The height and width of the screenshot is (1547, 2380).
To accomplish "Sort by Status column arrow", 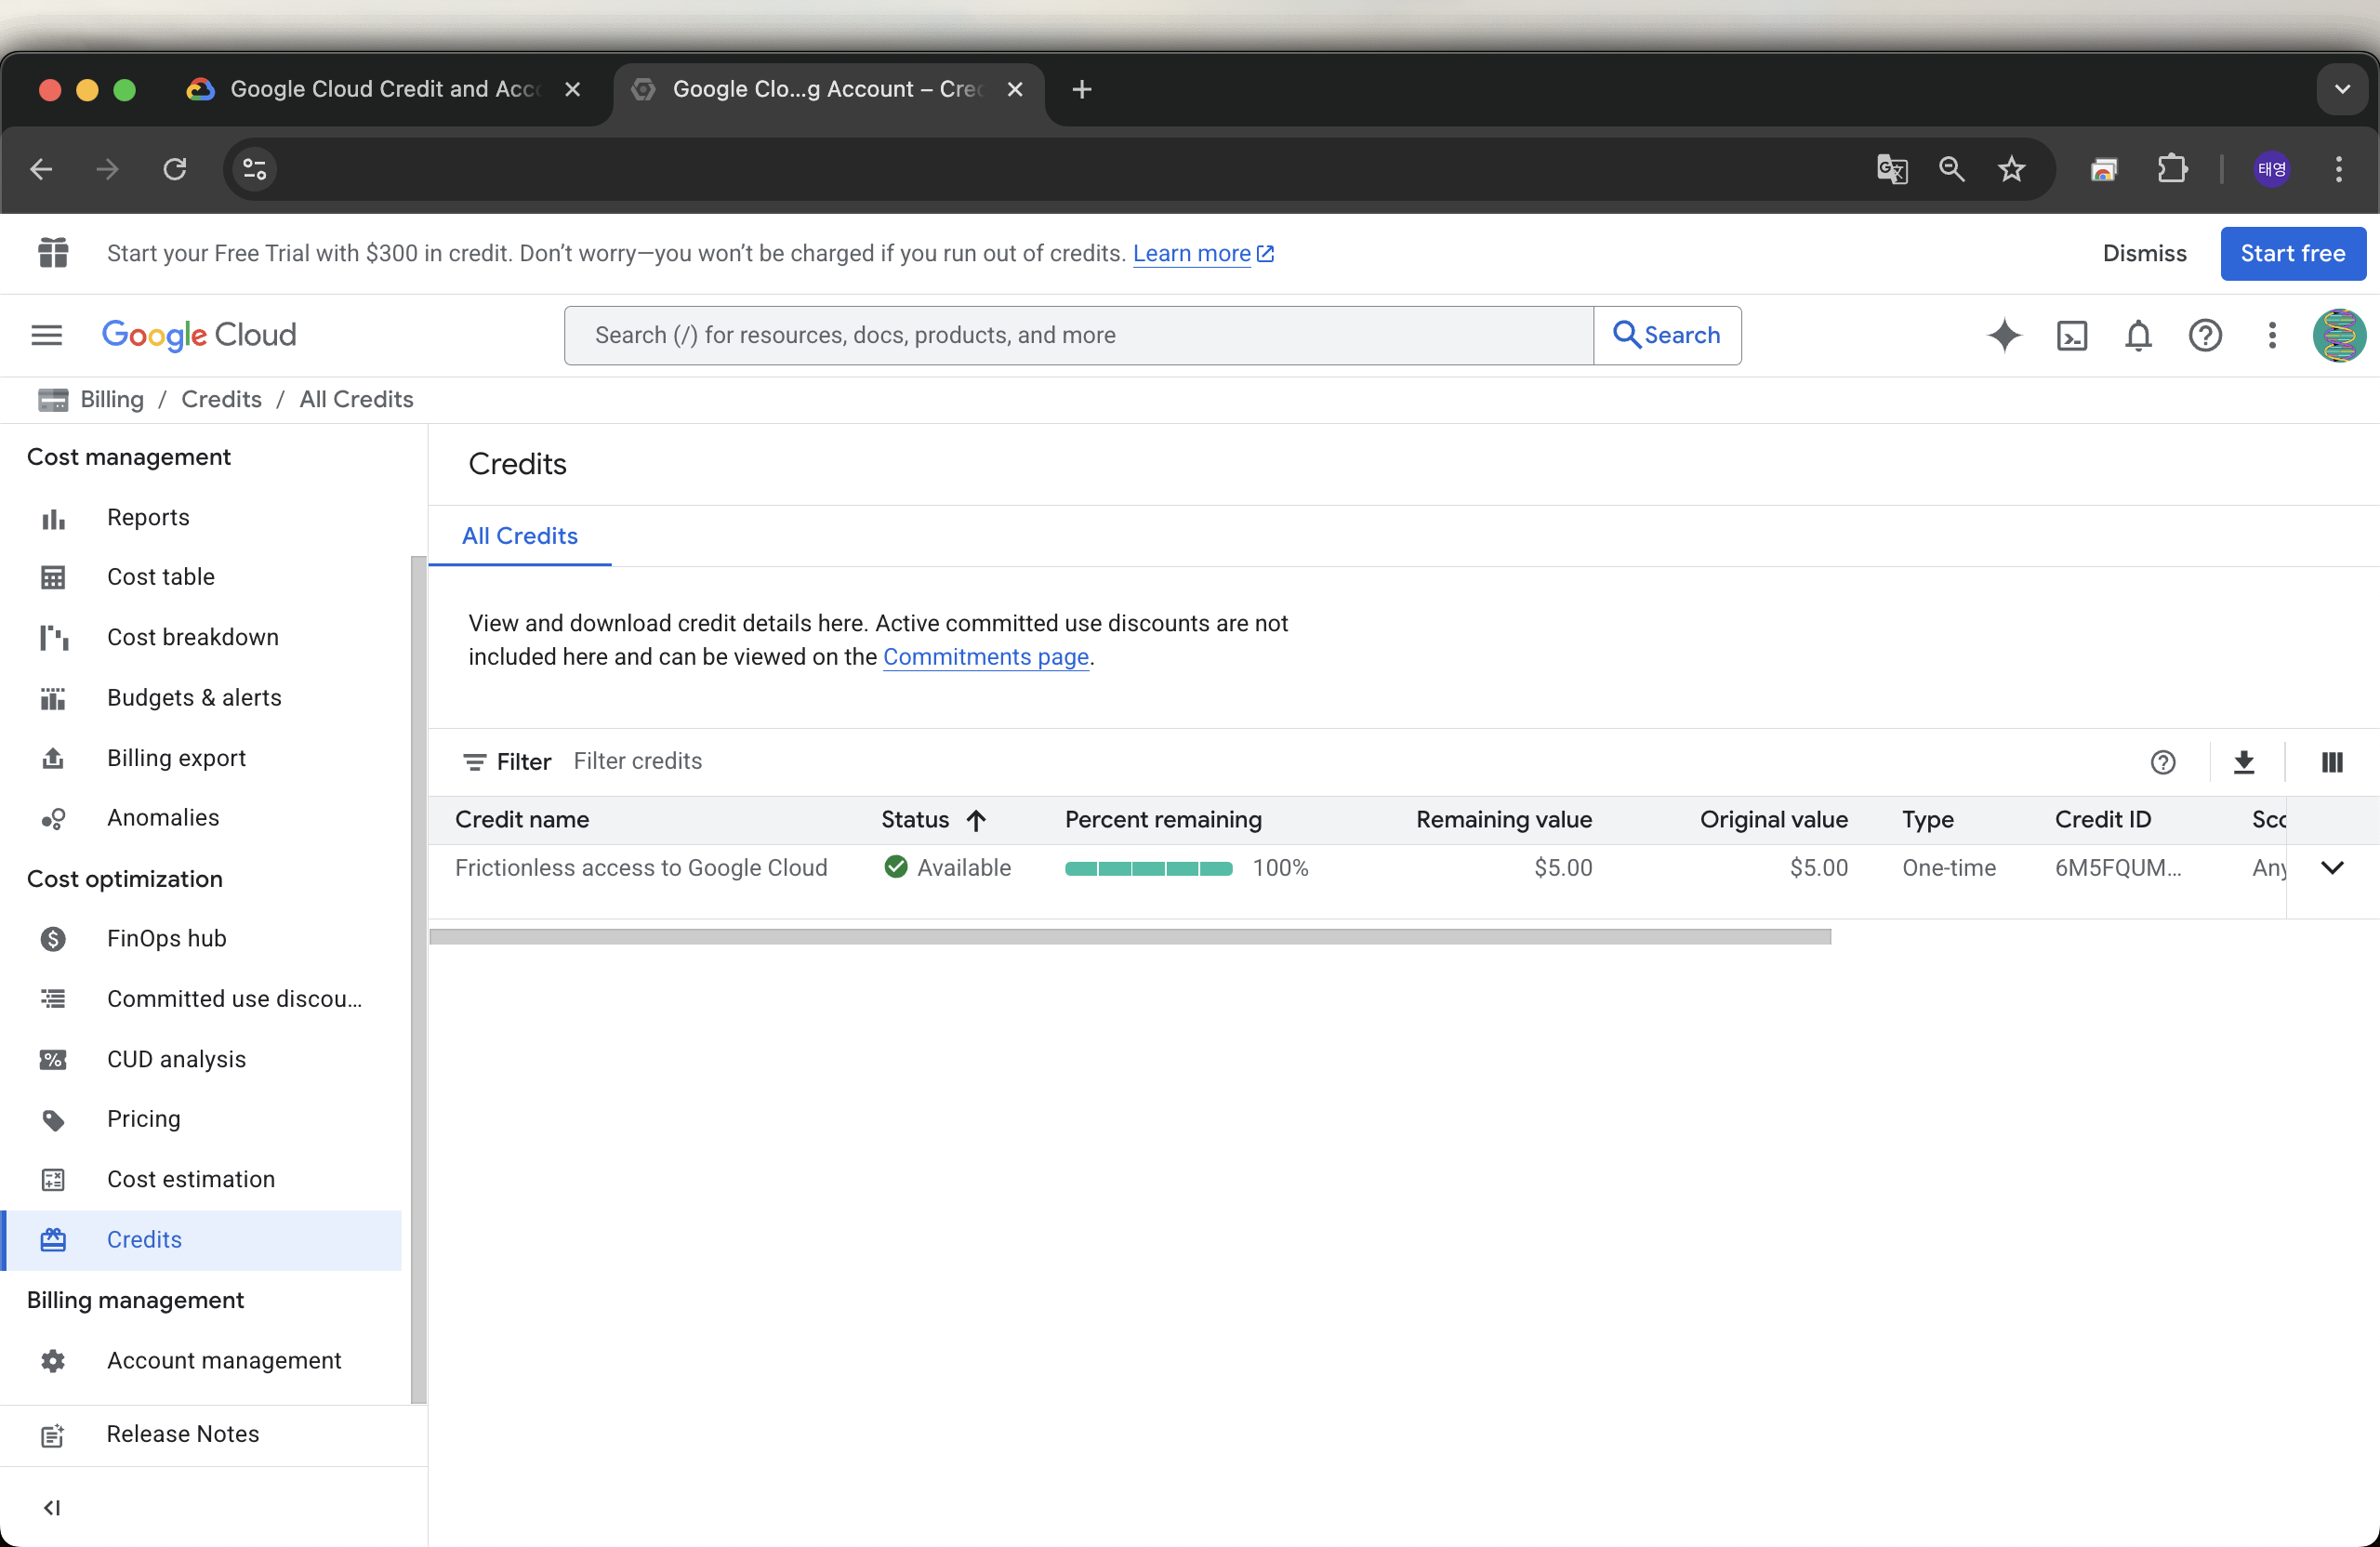I will [976, 820].
